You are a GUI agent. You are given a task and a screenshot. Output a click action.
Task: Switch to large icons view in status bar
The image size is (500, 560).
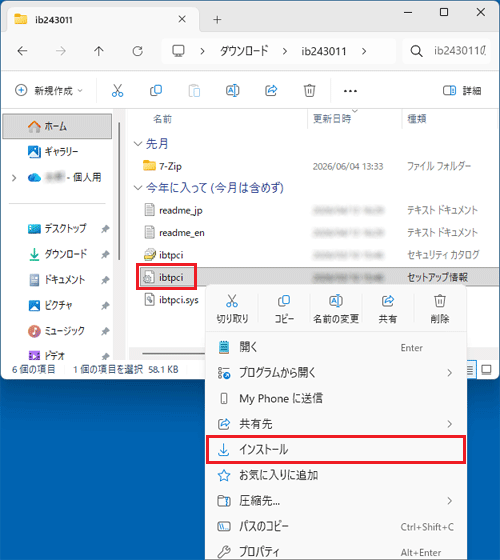pyautogui.click(x=486, y=369)
